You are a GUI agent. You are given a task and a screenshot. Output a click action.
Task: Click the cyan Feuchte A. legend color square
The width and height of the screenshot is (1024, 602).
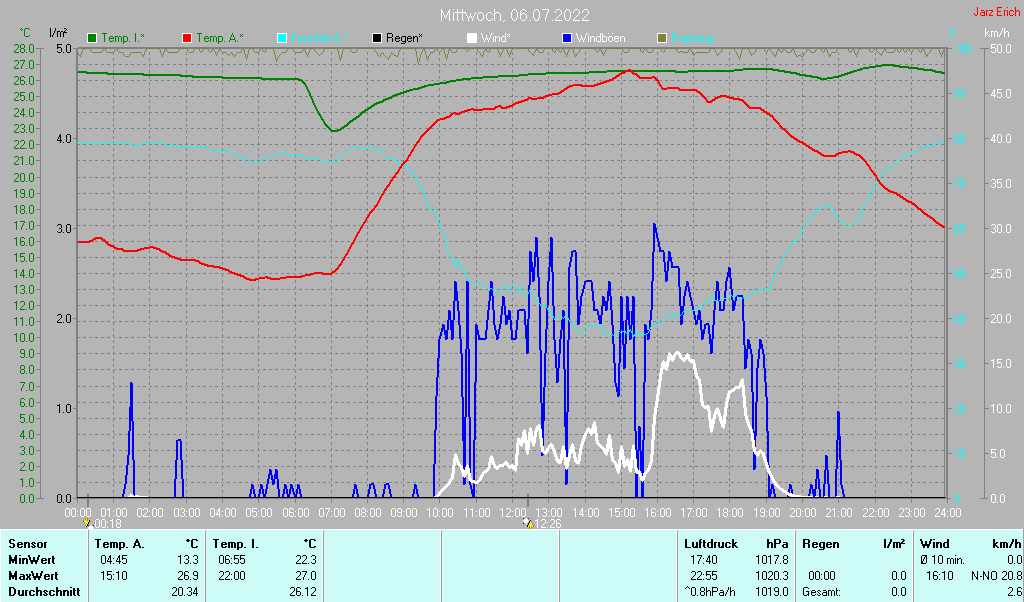click(282, 39)
